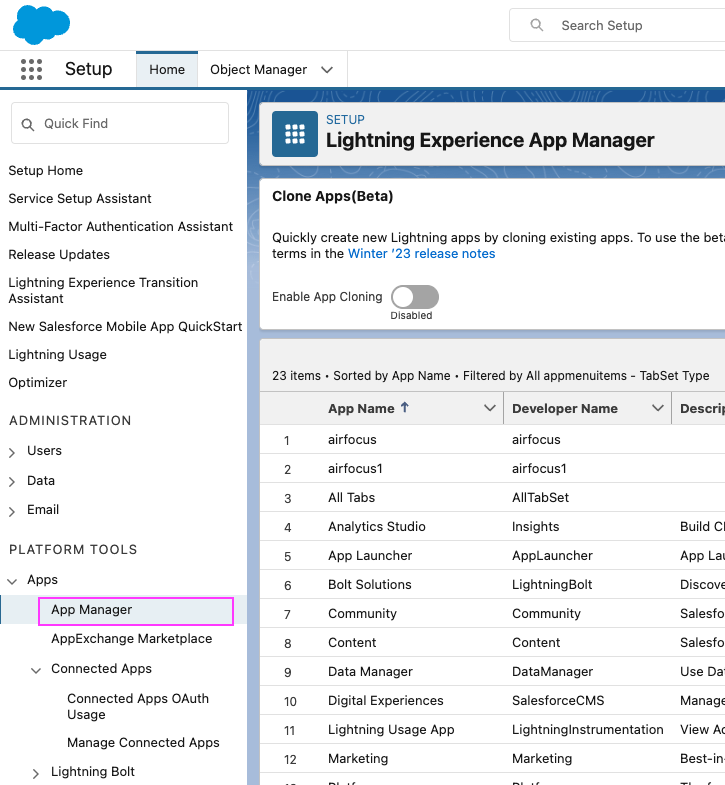This screenshot has width=725, height=785.
Task: Select the Digital Experiences app row
Action: (x=386, y=701)
